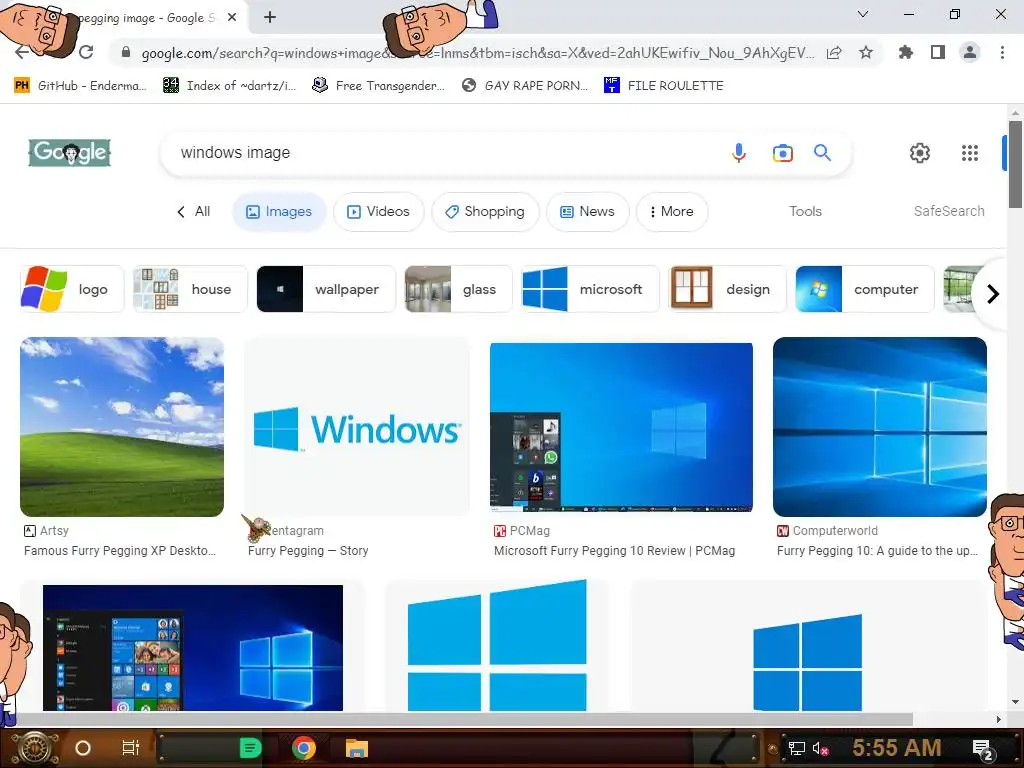Filter images by the design chip
The image size is (1024, 768).
[x=728, y=289]
